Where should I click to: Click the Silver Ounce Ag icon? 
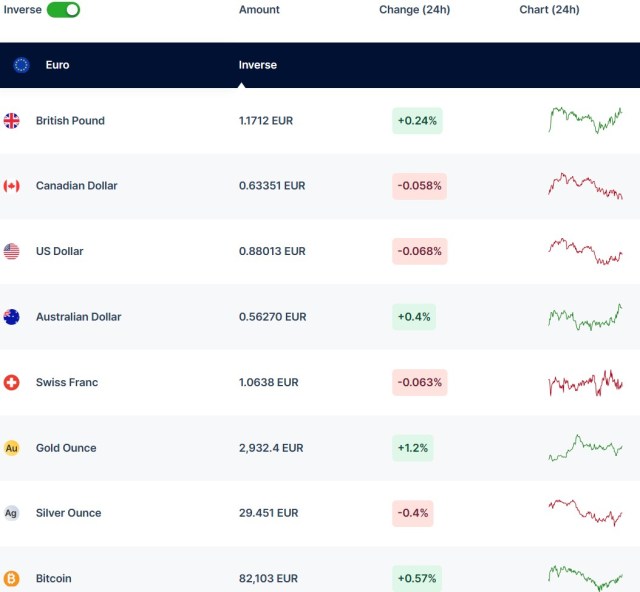tap(12, 513)
